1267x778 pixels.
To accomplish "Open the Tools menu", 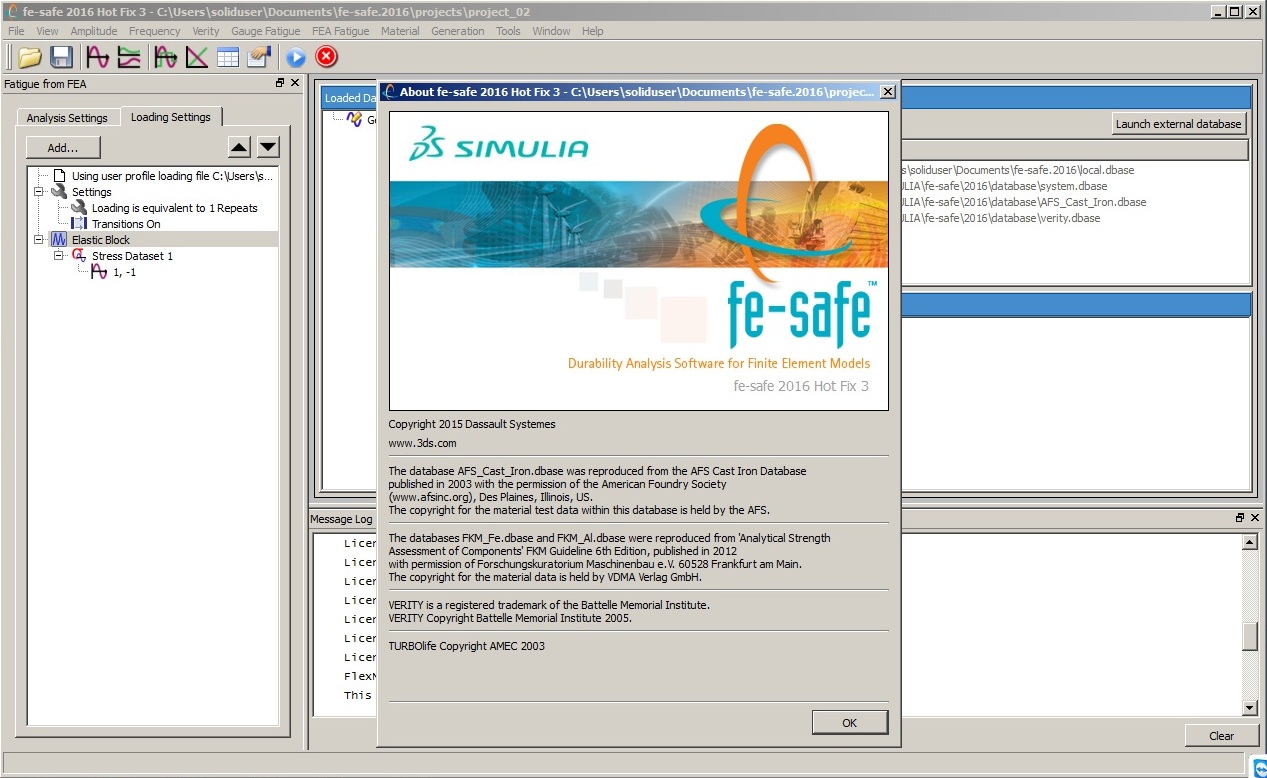I will coord(508,31).
